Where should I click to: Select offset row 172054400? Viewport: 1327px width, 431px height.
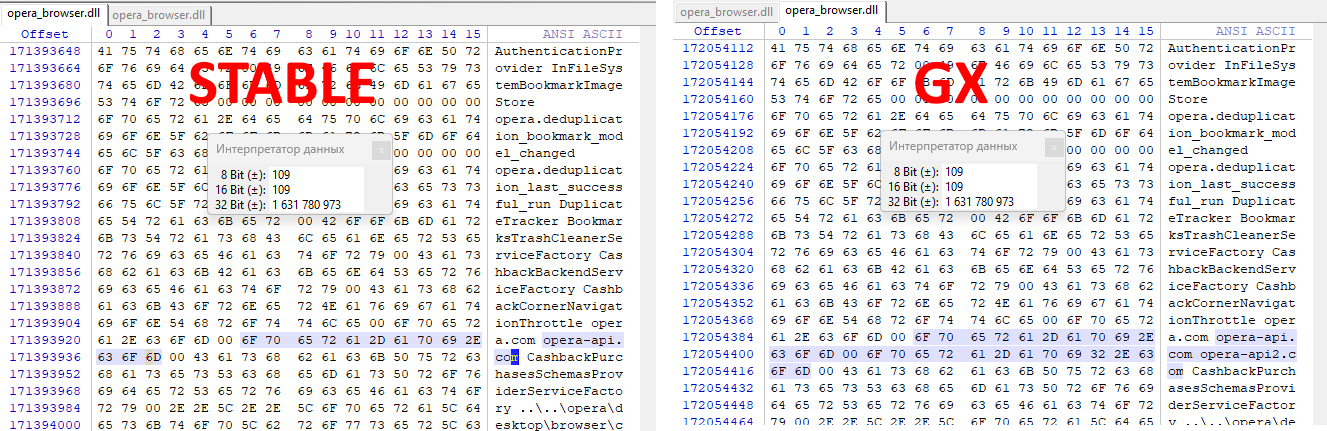[x=718, y=354]
